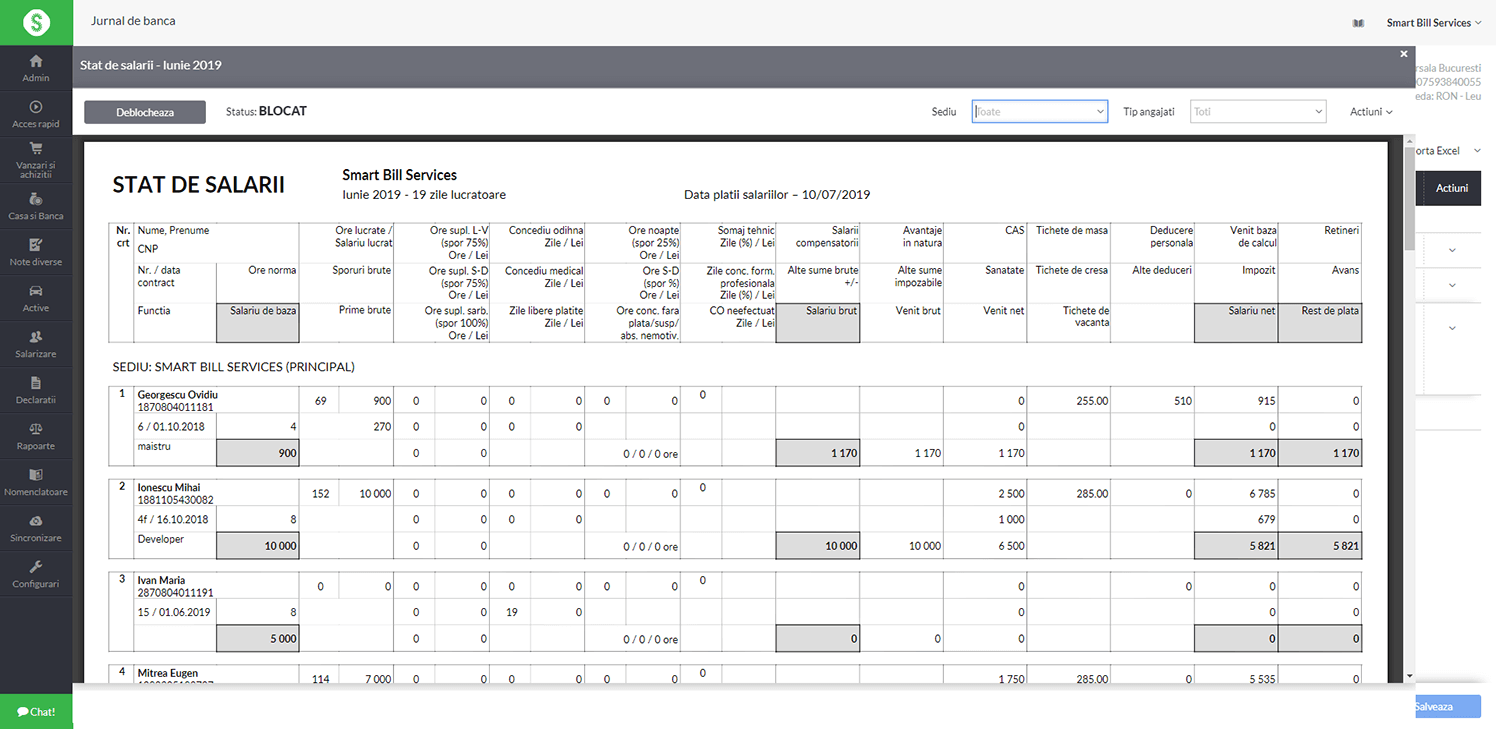Open the Chat! support button

coord(36,712)
